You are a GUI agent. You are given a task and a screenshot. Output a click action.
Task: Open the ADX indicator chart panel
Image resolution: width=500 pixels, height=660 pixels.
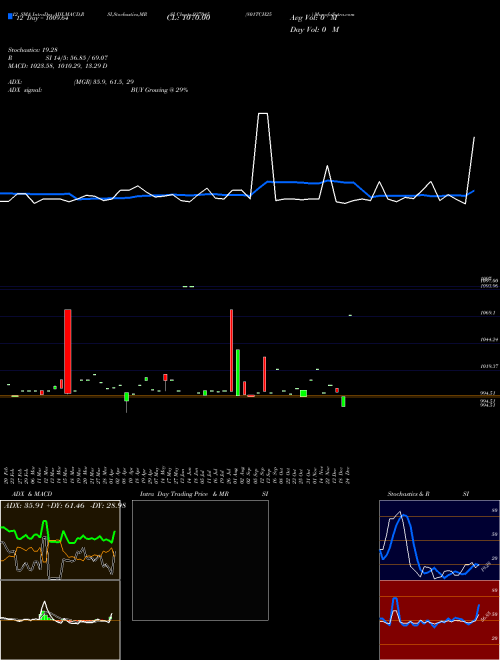click(x=60, y=540)
